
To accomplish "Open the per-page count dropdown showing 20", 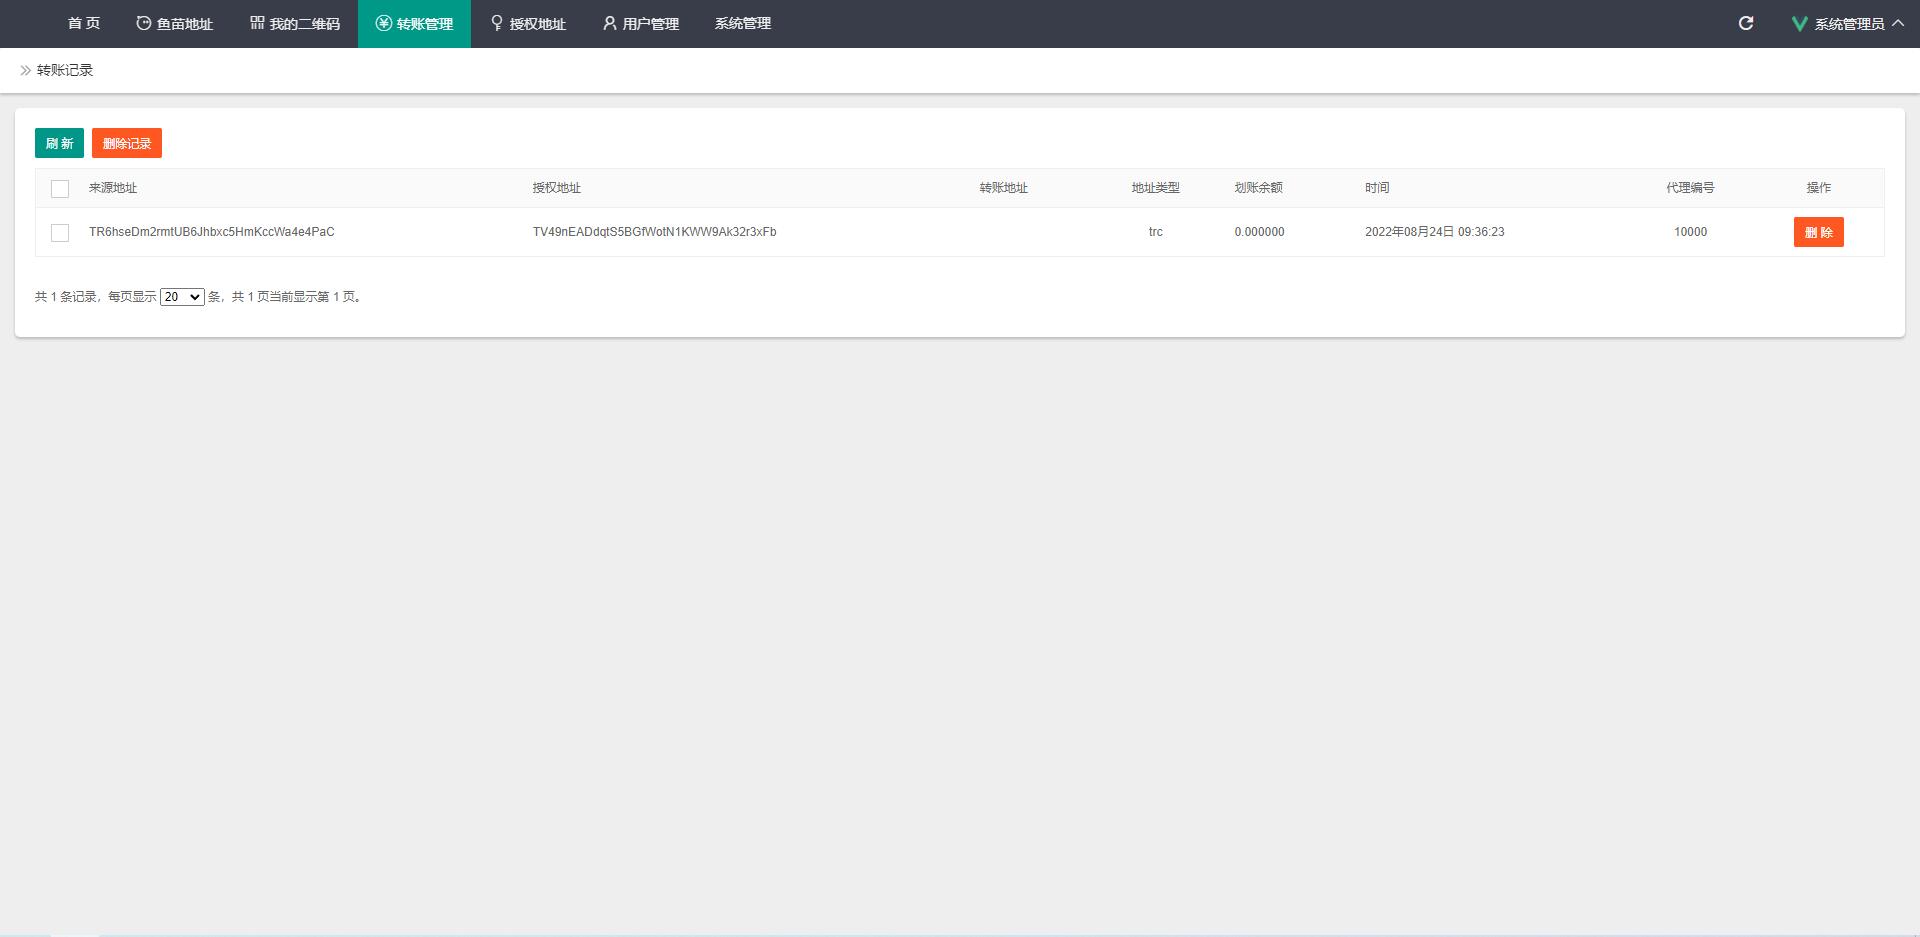I will [182, 297].
